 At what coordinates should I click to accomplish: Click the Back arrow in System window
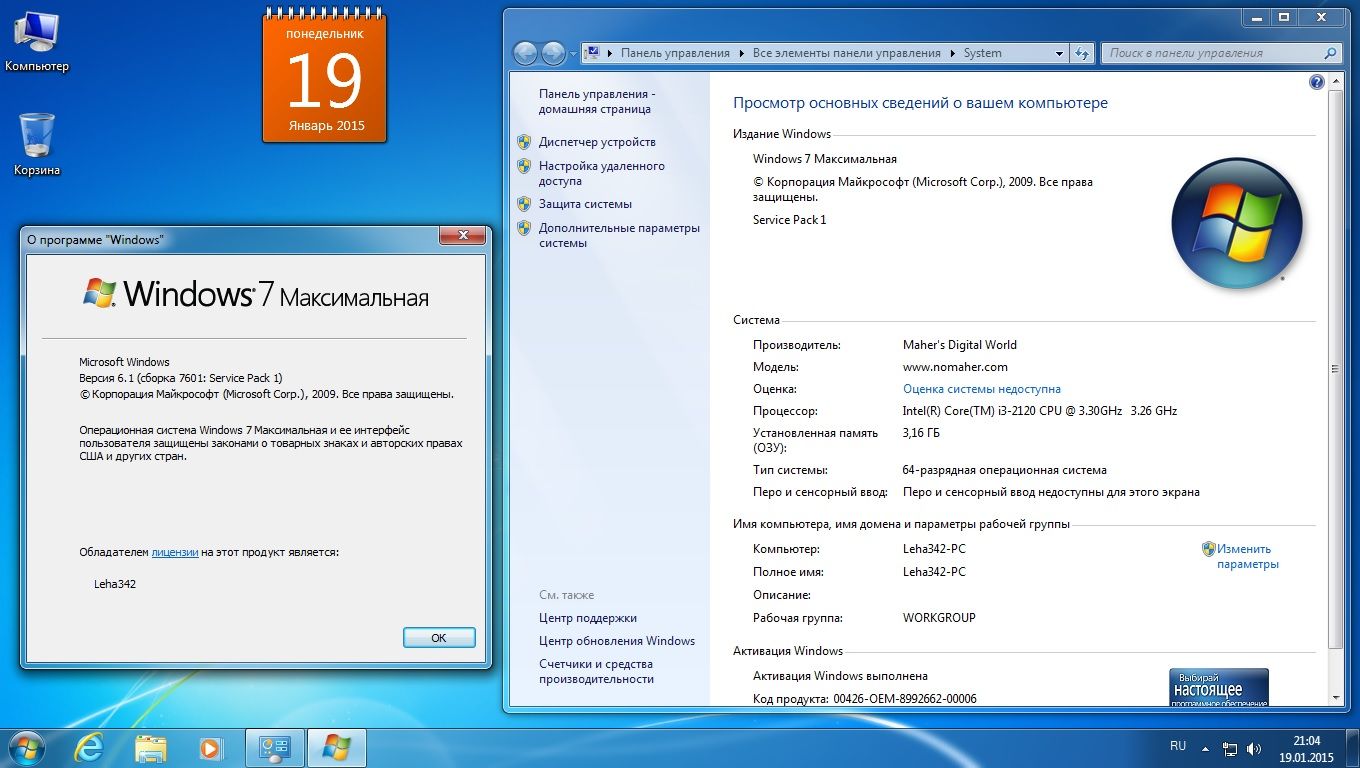point(525,53)
